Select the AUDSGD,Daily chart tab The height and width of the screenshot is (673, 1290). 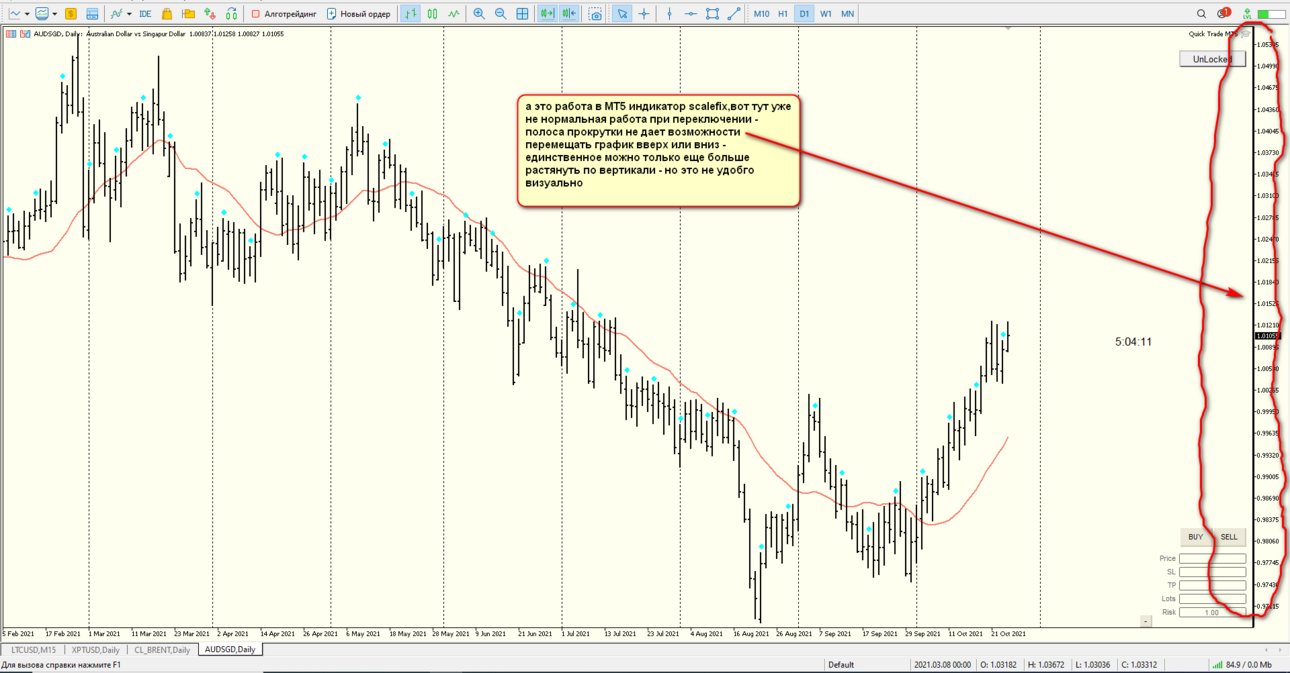[230, 650]
